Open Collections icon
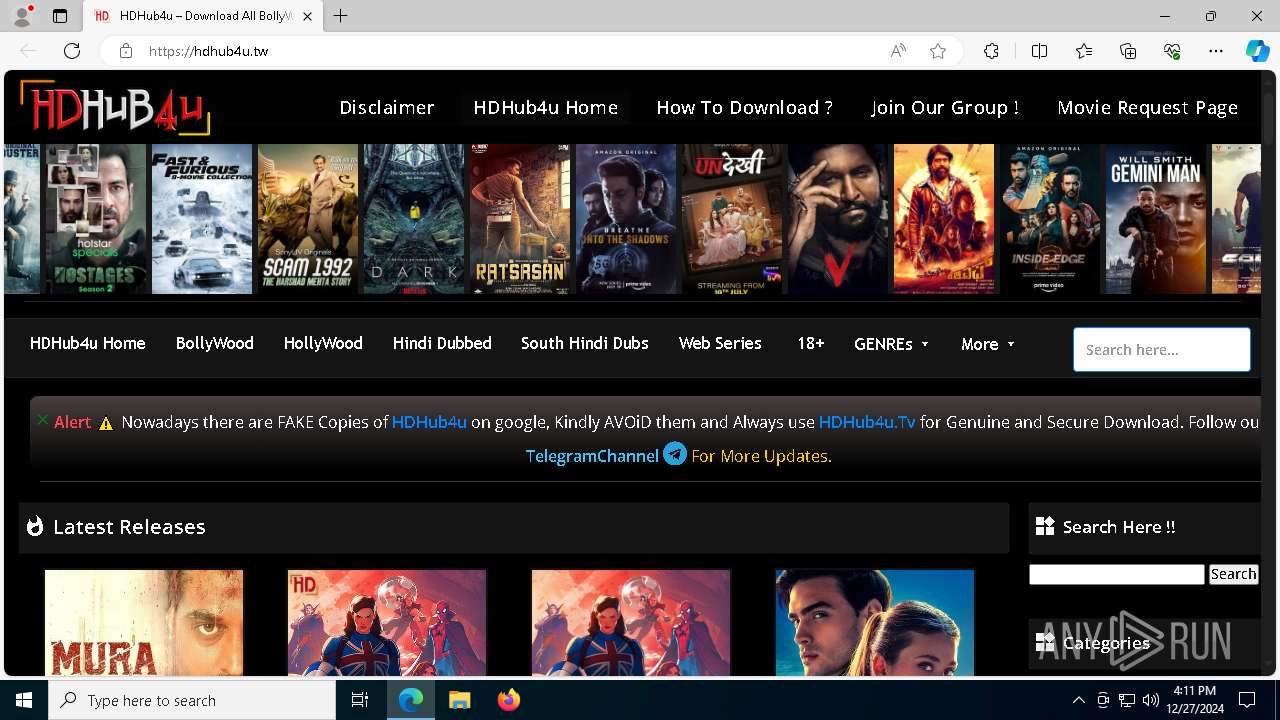This screenshot has height=720, width=1280. tap(1128, 51)
